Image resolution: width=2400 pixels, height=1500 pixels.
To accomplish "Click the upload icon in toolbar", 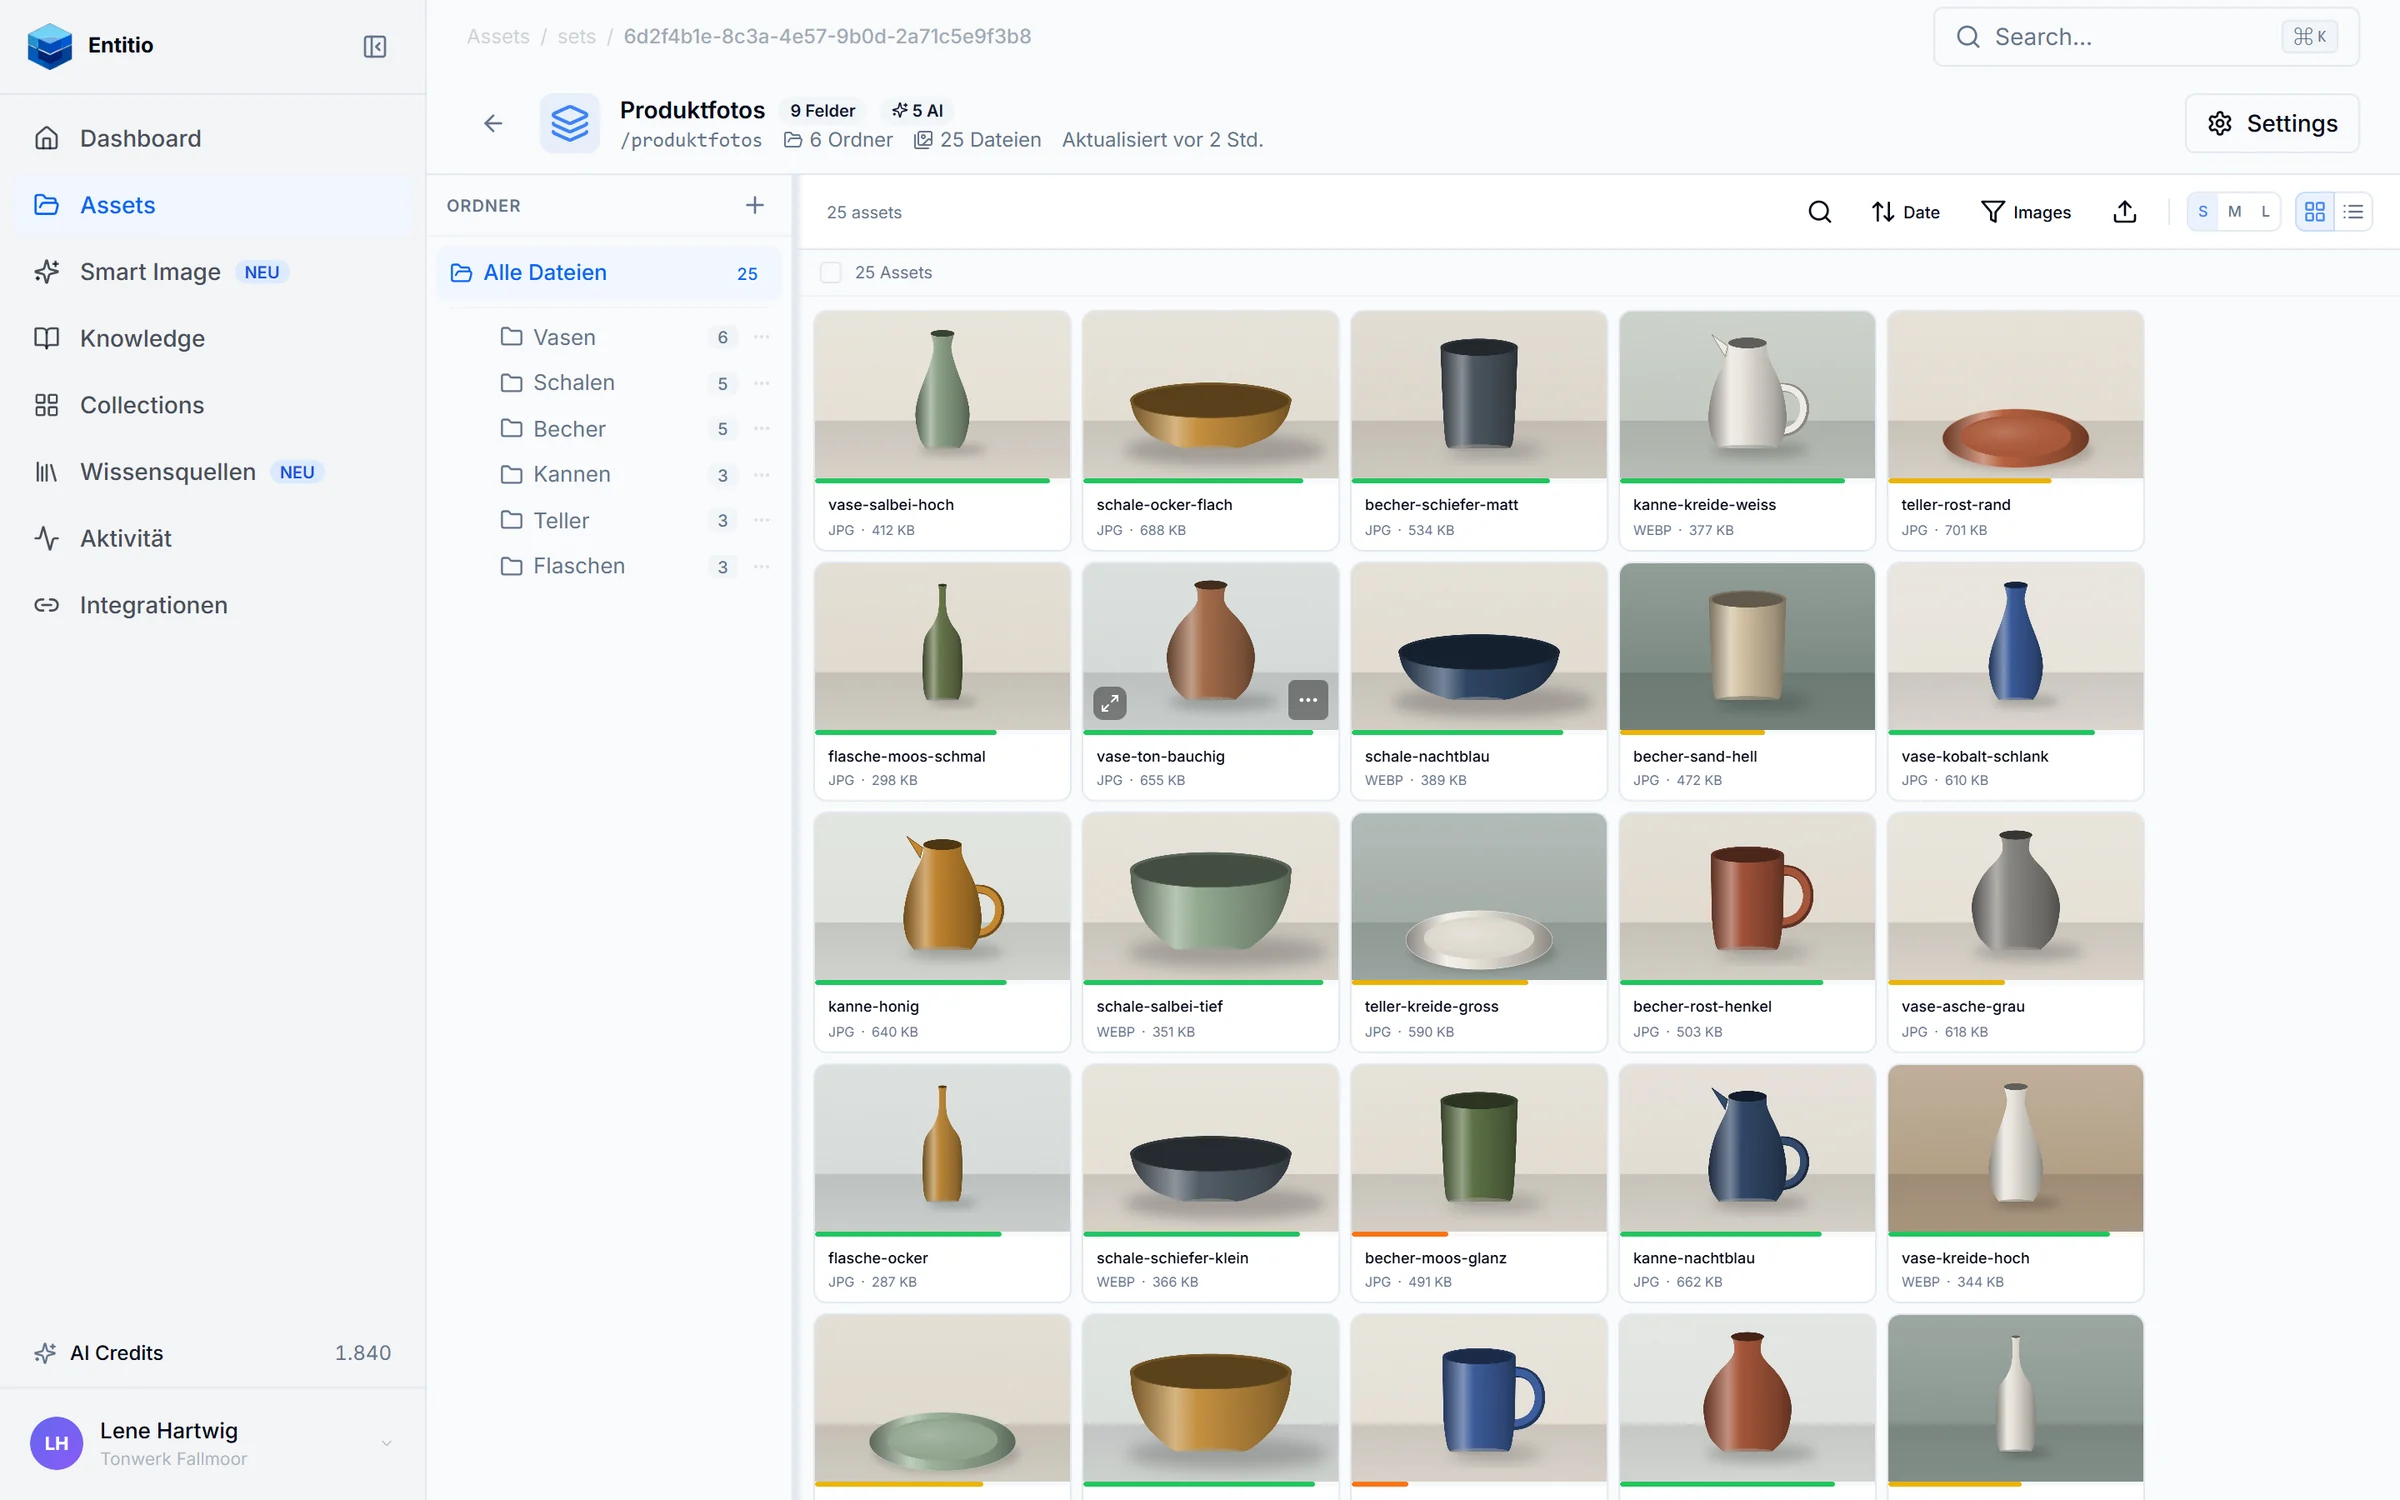I will point(2124,212).
